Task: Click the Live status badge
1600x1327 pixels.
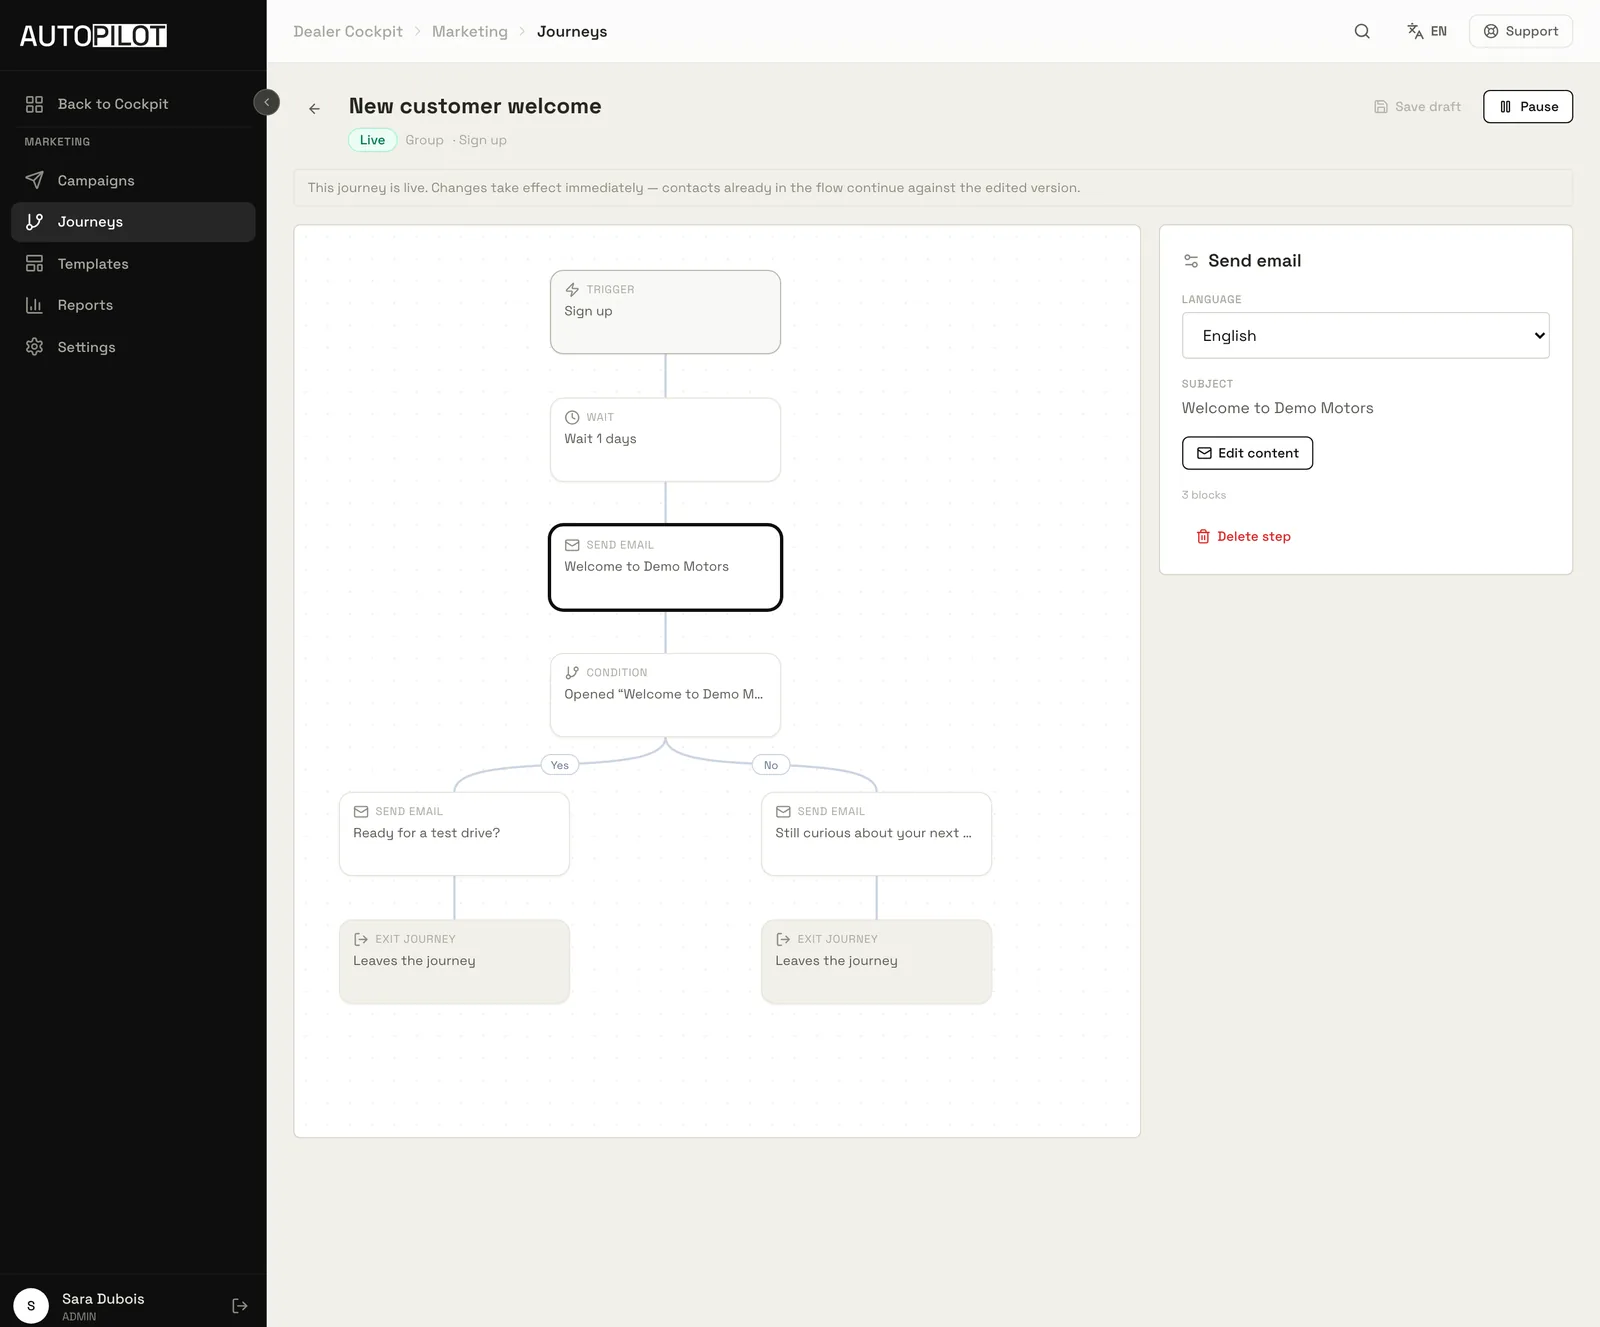Action: tap(372, 140)
